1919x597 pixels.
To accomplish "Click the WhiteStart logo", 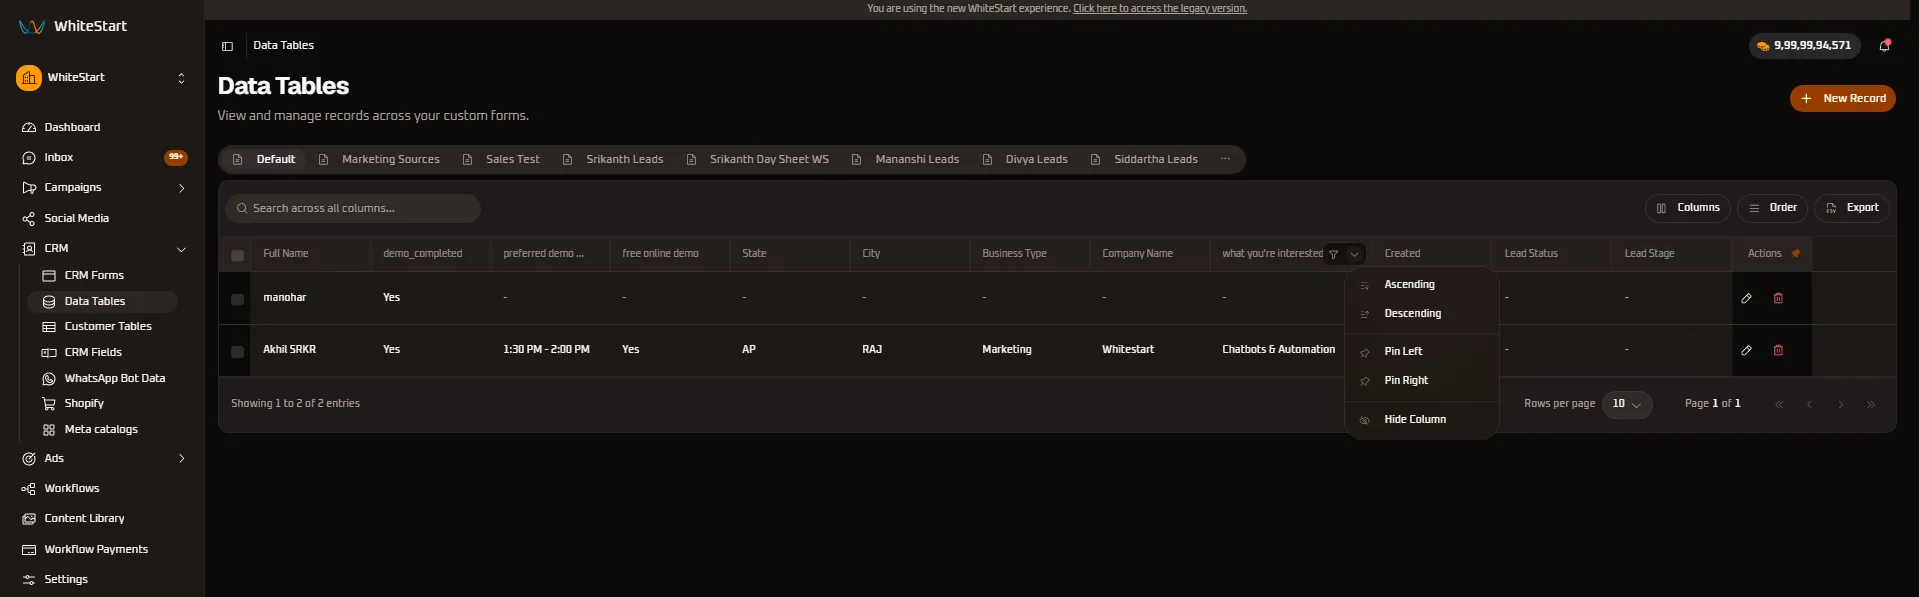I will (x=73, y=26).
